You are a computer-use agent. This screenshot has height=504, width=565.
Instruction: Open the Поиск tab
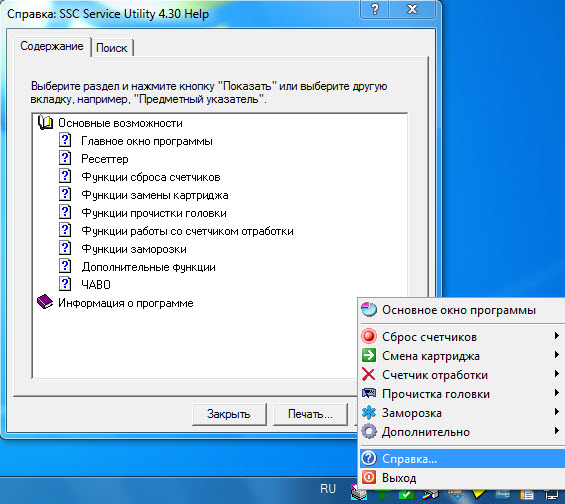112,48
